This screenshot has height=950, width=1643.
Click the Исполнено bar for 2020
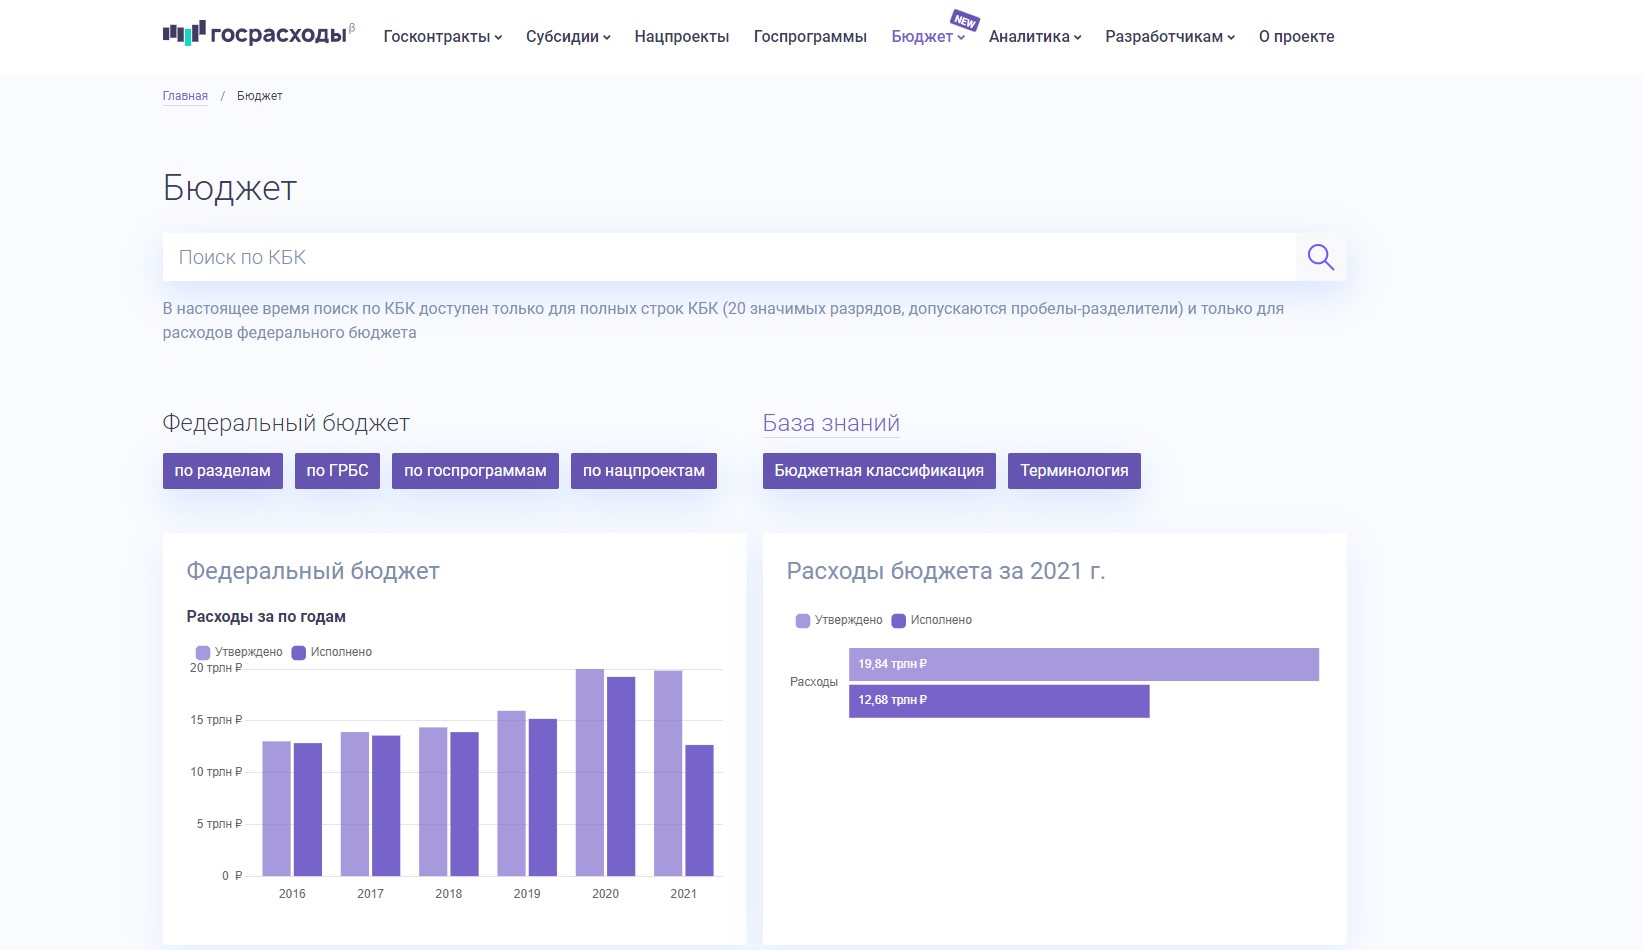tap(621, 776)
